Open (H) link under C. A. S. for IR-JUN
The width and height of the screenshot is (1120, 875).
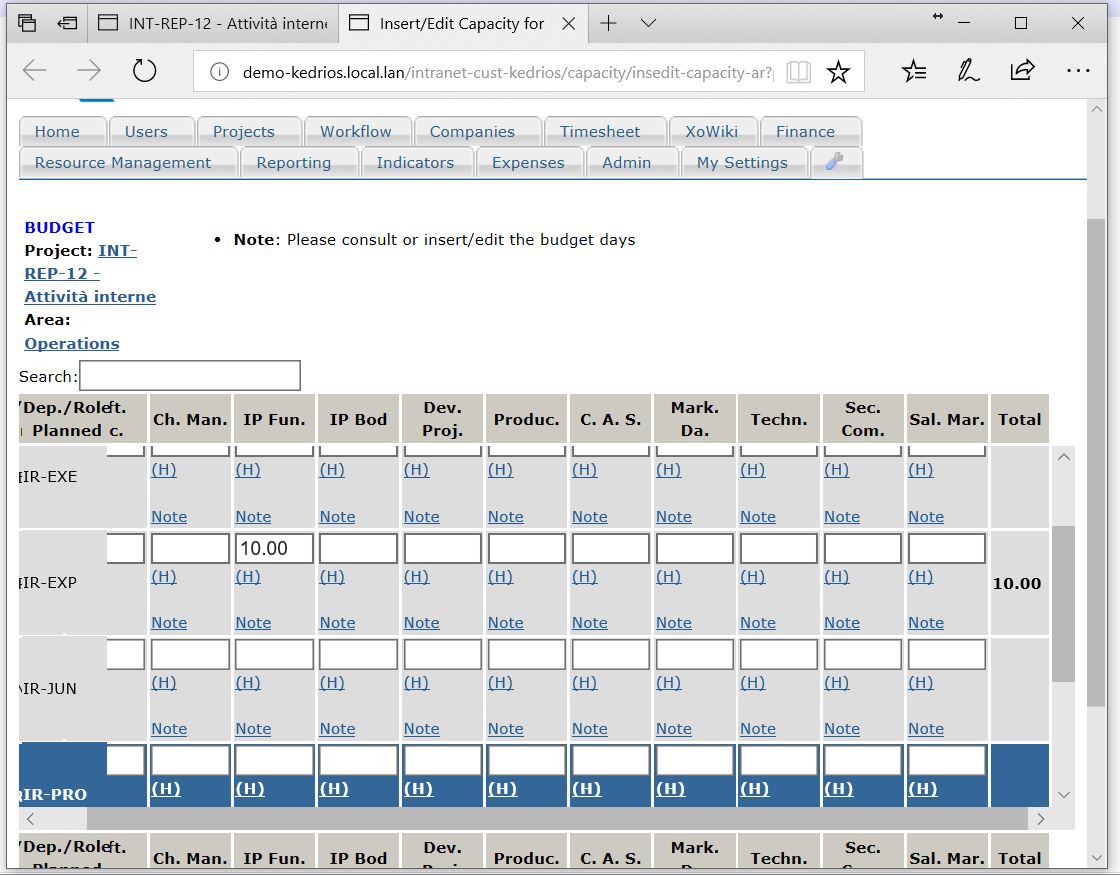tap(585, 683)
